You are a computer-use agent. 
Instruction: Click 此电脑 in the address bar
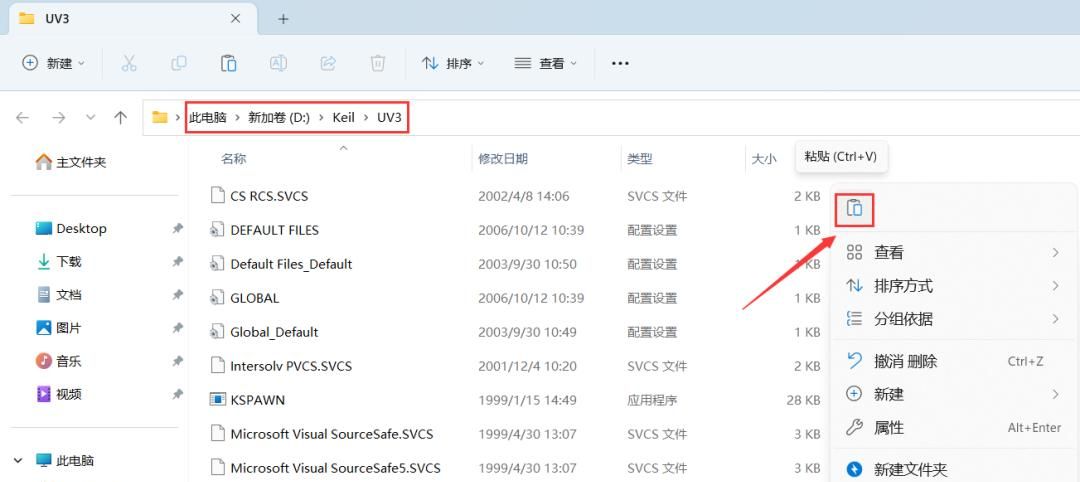click(x=208, y=118)
